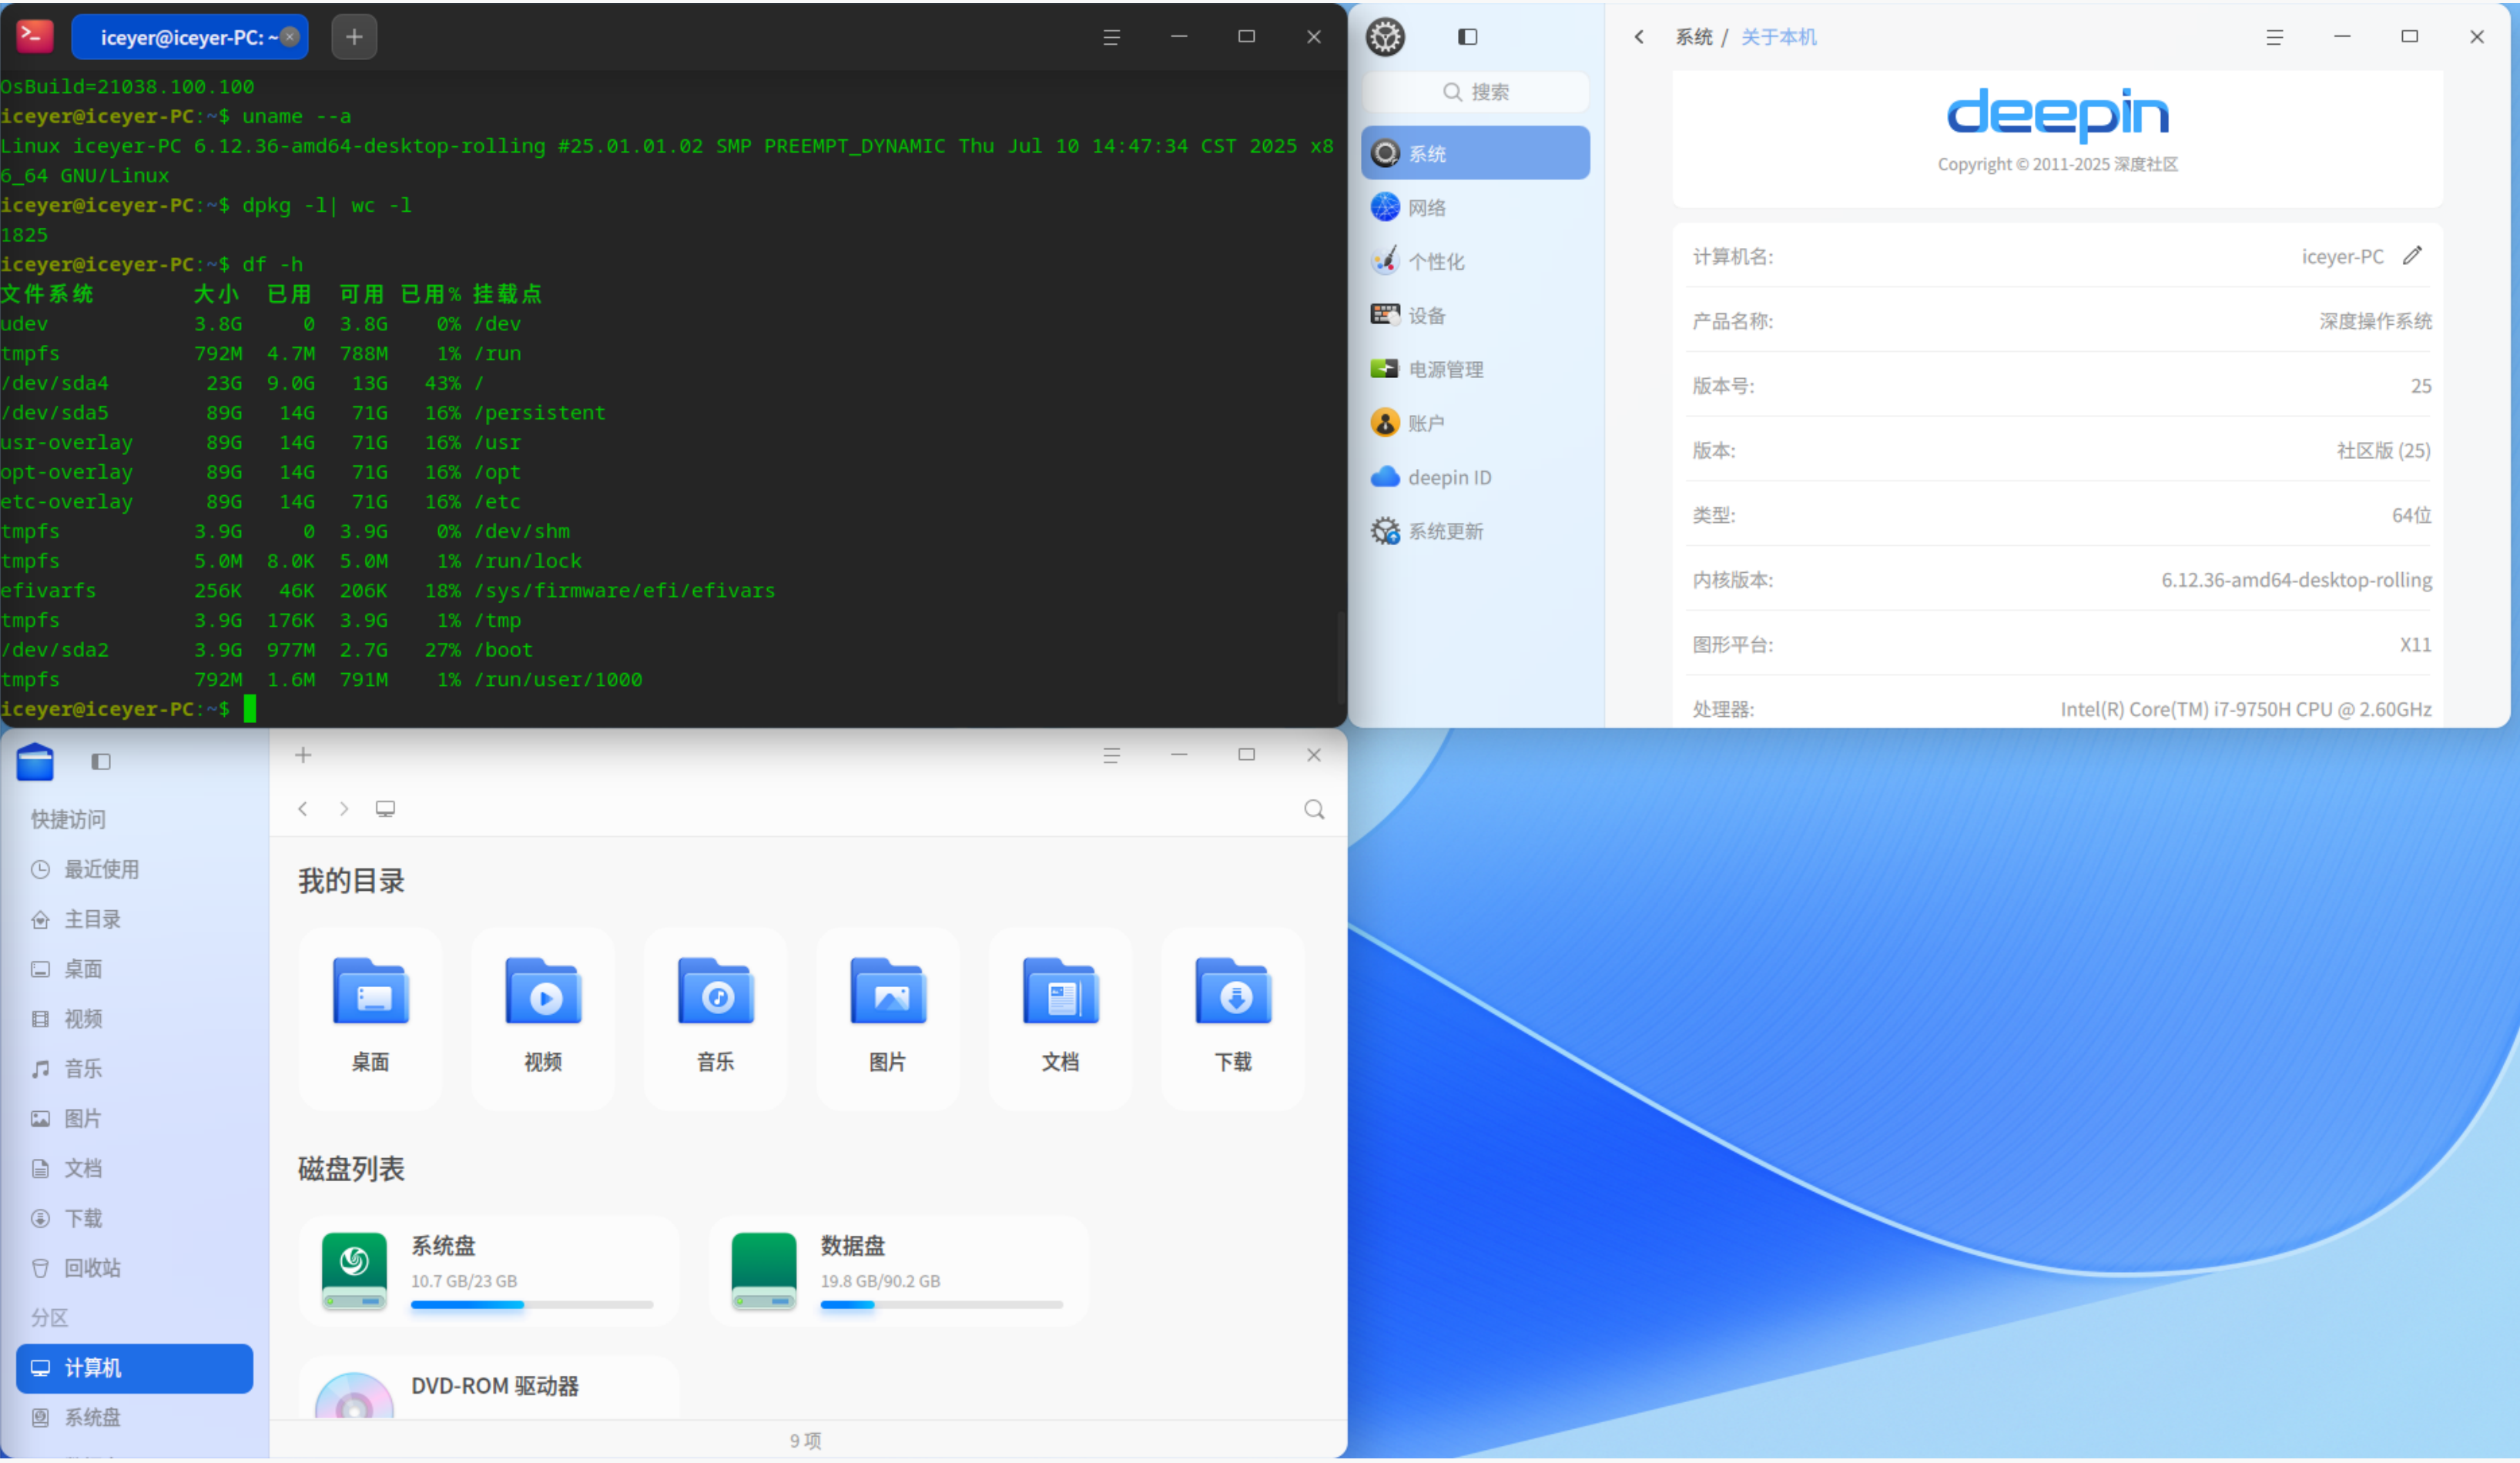Open the Control Center hamburger menu

2274,37
